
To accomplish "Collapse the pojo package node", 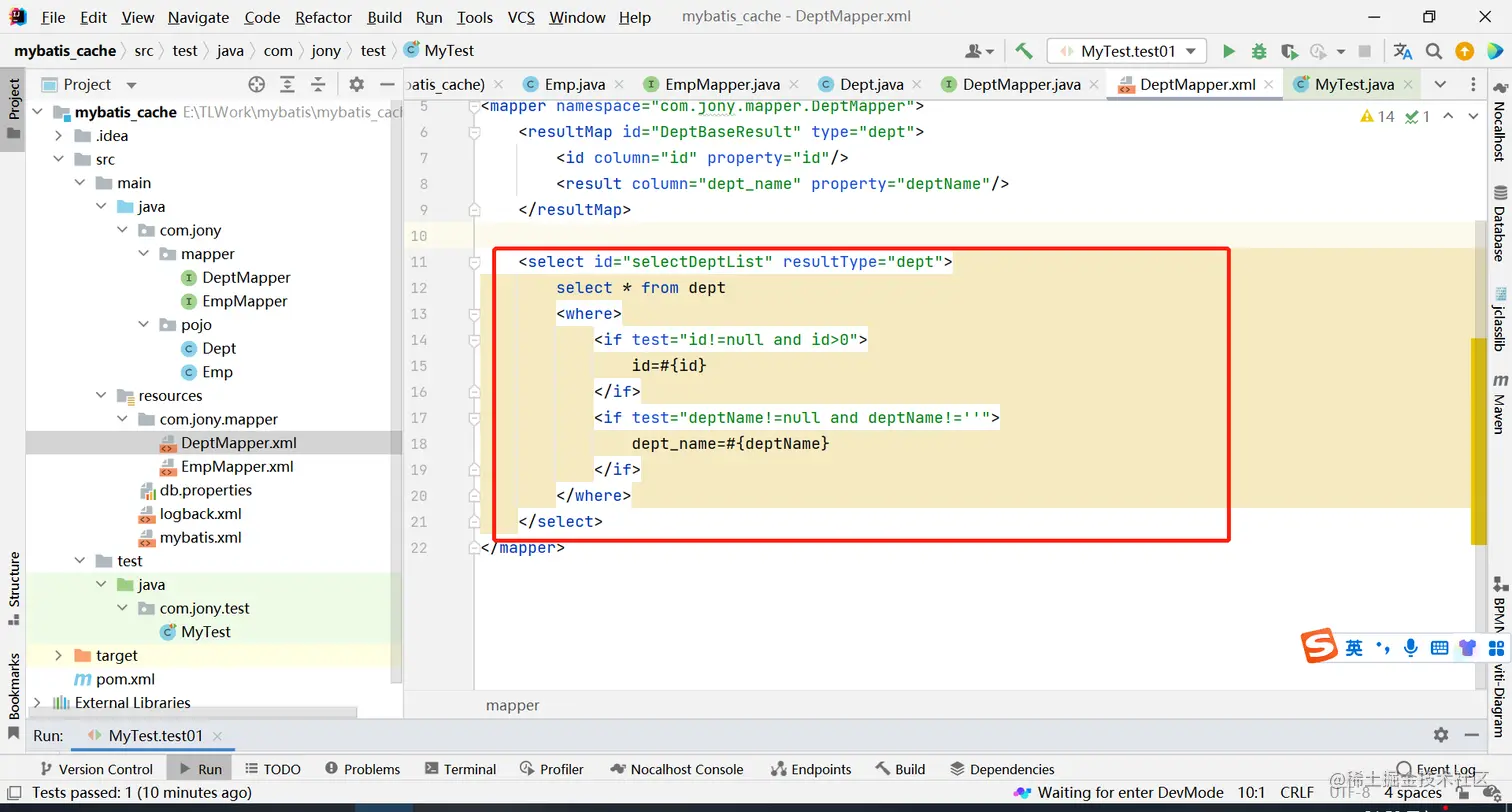I will 144,324.
